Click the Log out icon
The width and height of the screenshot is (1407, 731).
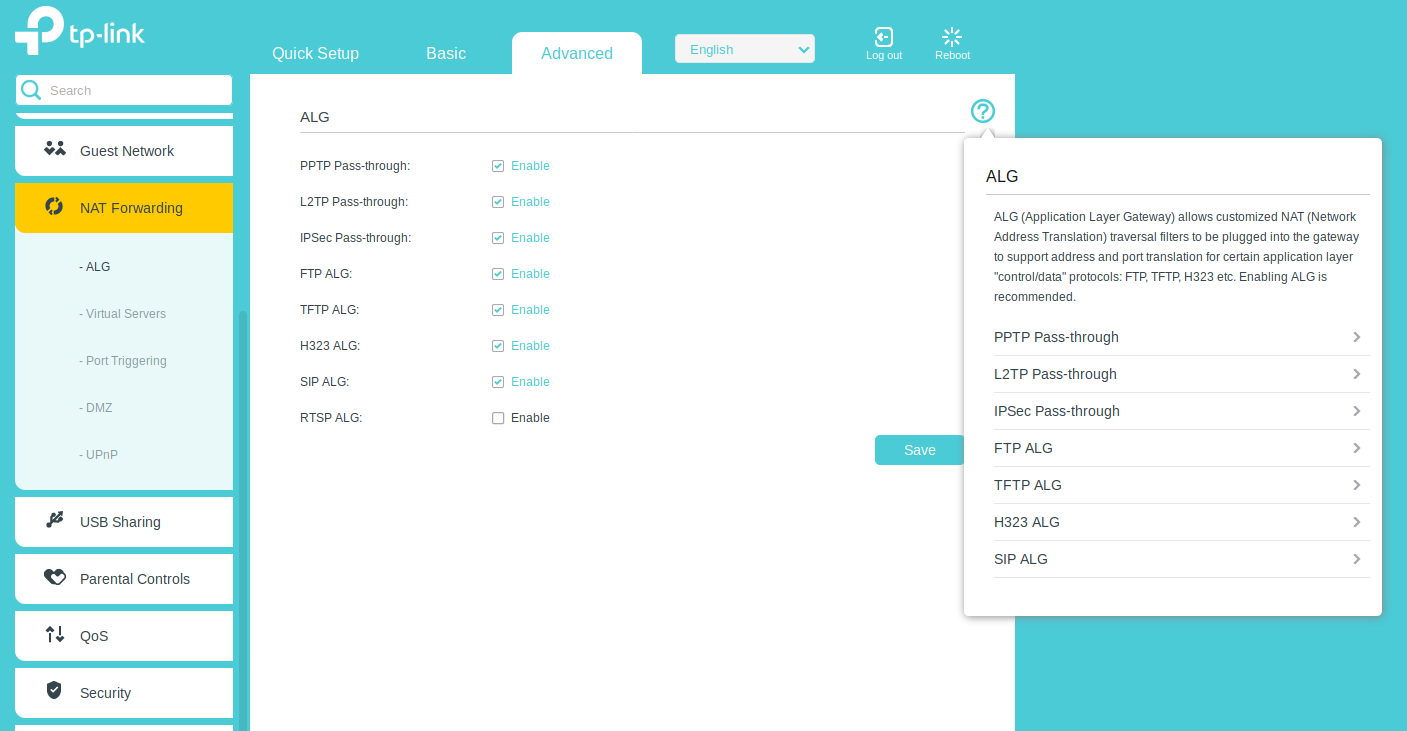pyautogui.click(x=883, y=38)
